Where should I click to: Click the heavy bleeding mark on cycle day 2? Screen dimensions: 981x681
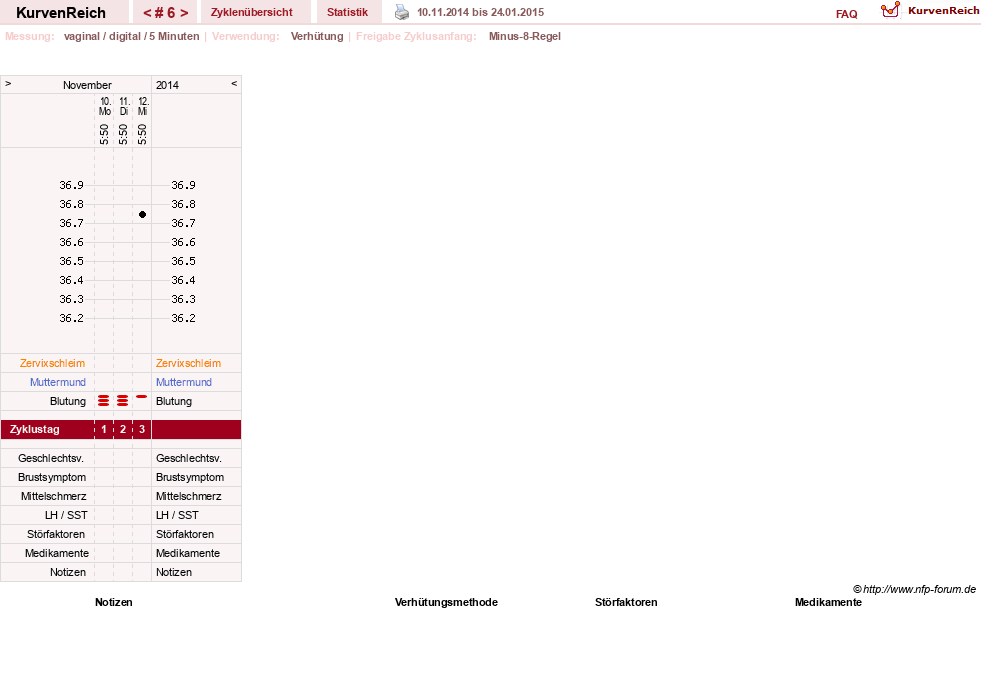coord(123,401)
